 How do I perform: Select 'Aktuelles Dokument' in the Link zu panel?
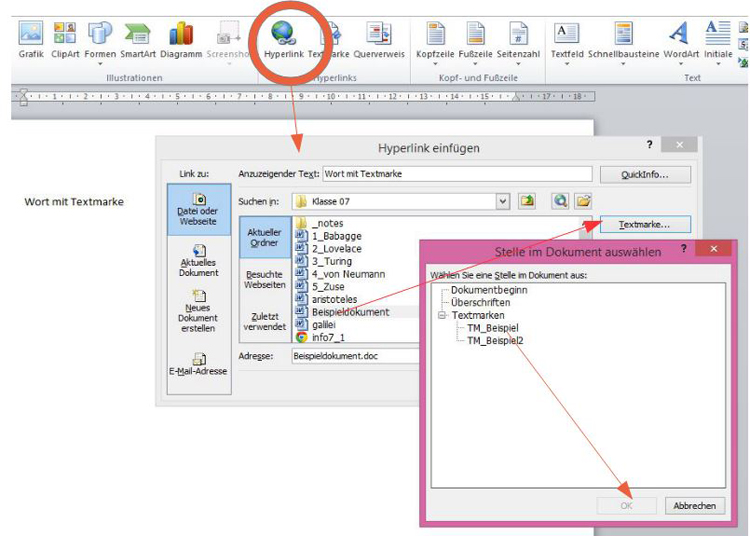click(x=199, y=260)
